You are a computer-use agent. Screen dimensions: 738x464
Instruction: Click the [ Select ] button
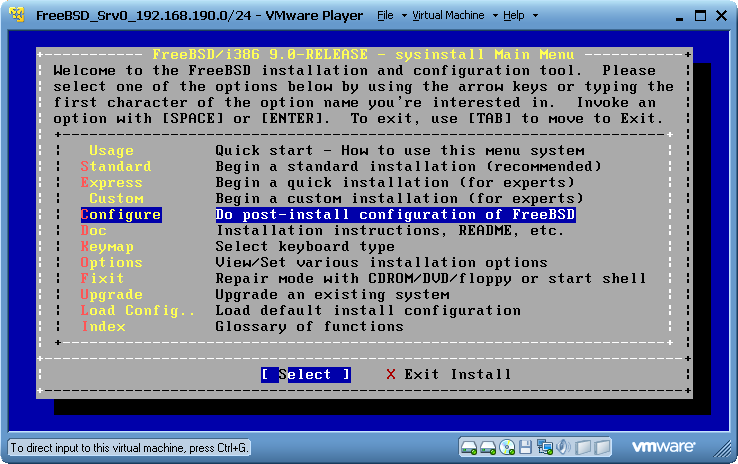click(x=305, y=375)
